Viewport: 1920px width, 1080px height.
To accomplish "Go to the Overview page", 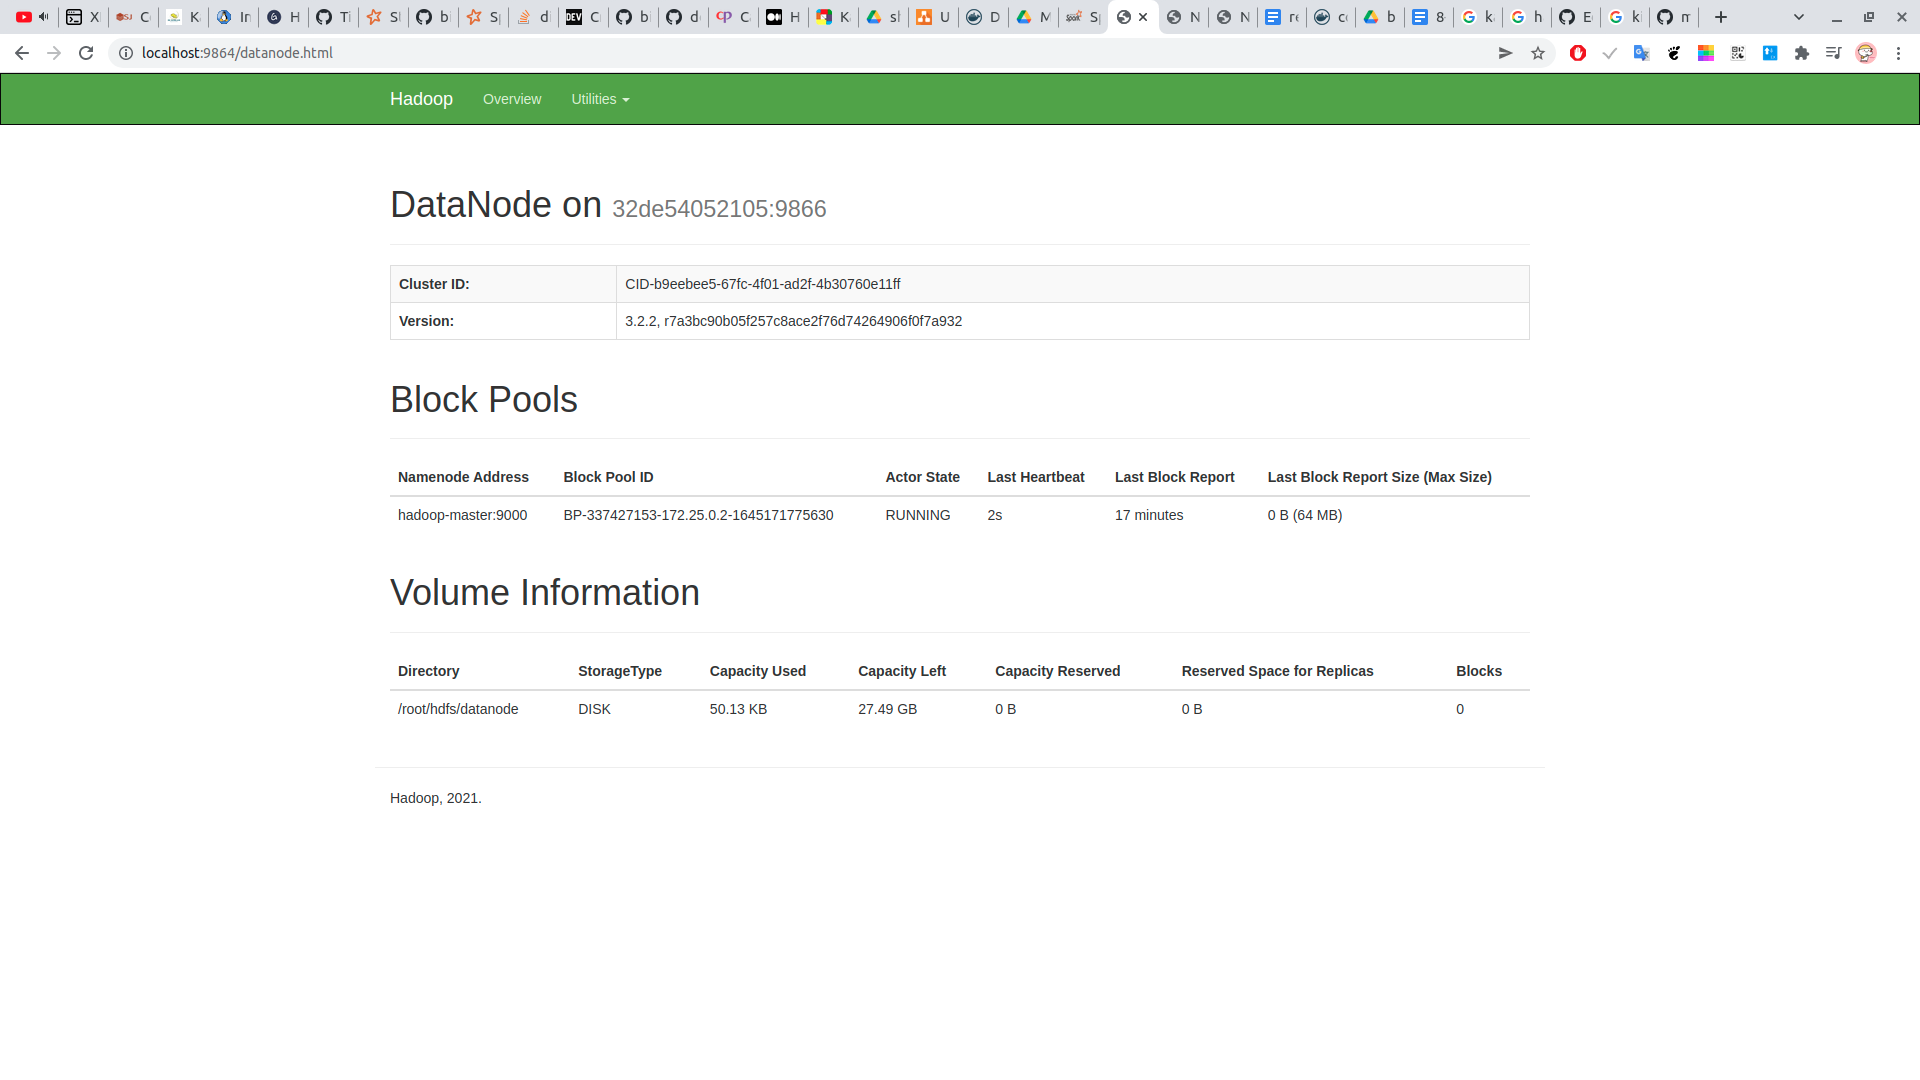I will [511, 99].
